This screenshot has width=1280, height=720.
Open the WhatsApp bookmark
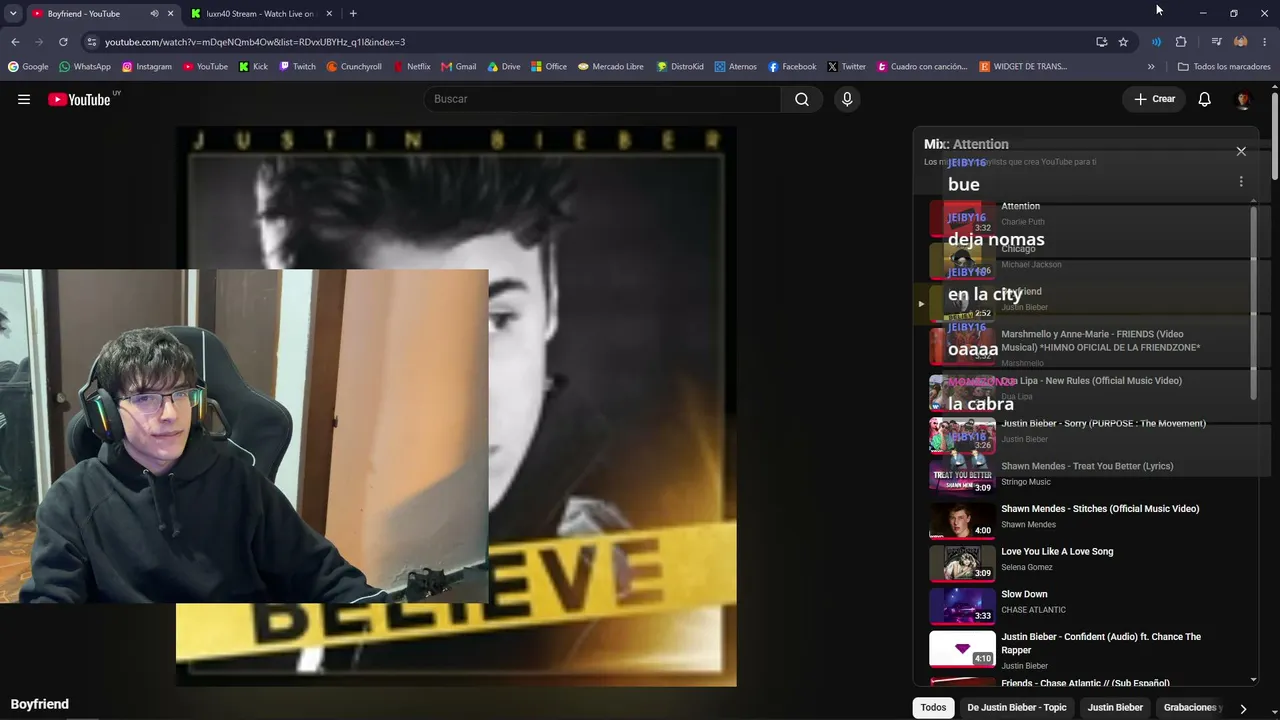pyautogui.click(x=85, y=67)
